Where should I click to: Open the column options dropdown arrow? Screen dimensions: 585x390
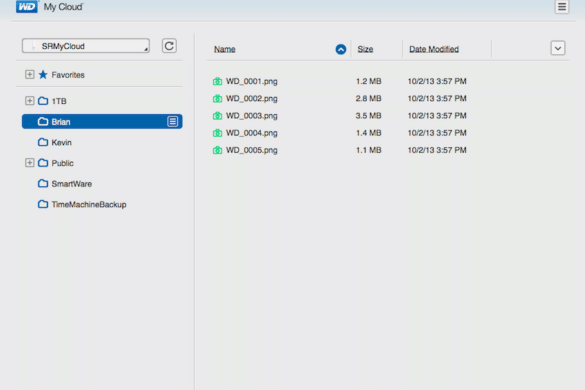click(558, 48)
